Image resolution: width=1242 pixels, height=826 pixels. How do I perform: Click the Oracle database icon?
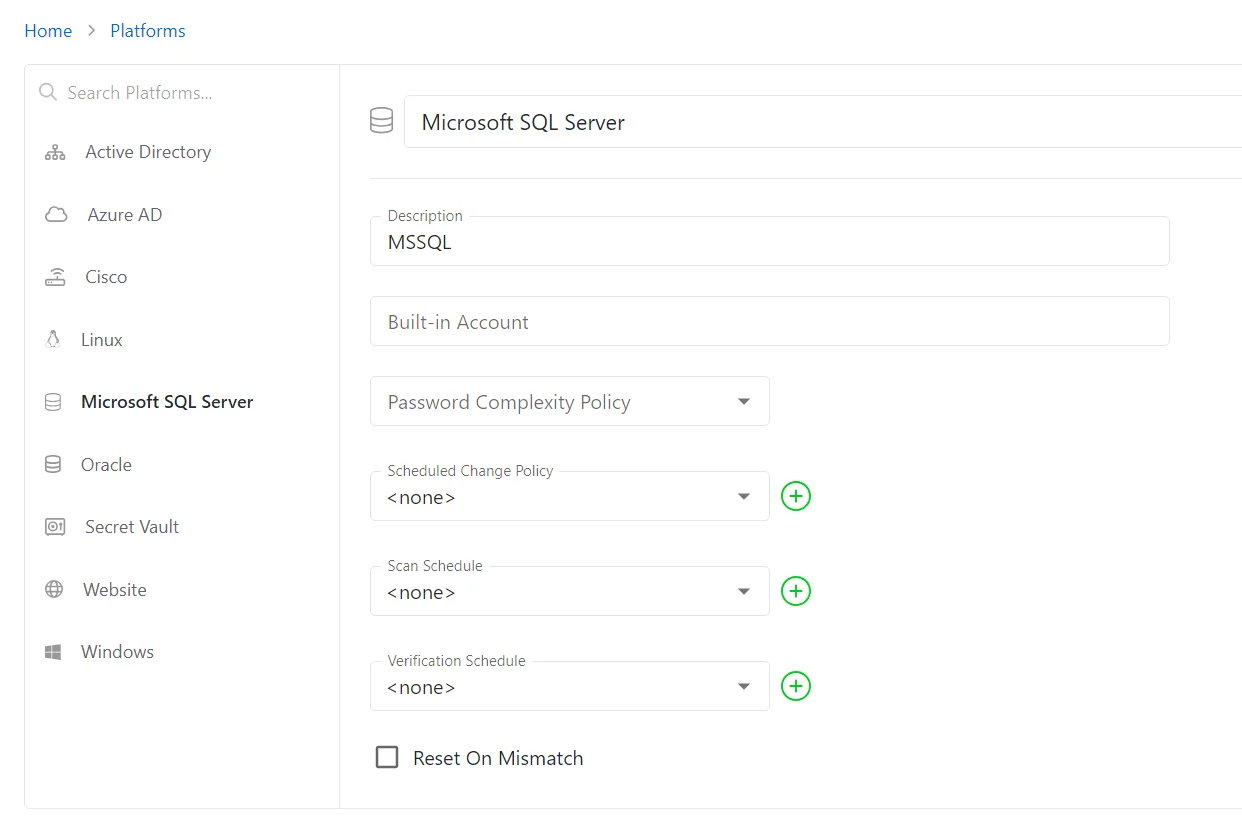[53, 465]
